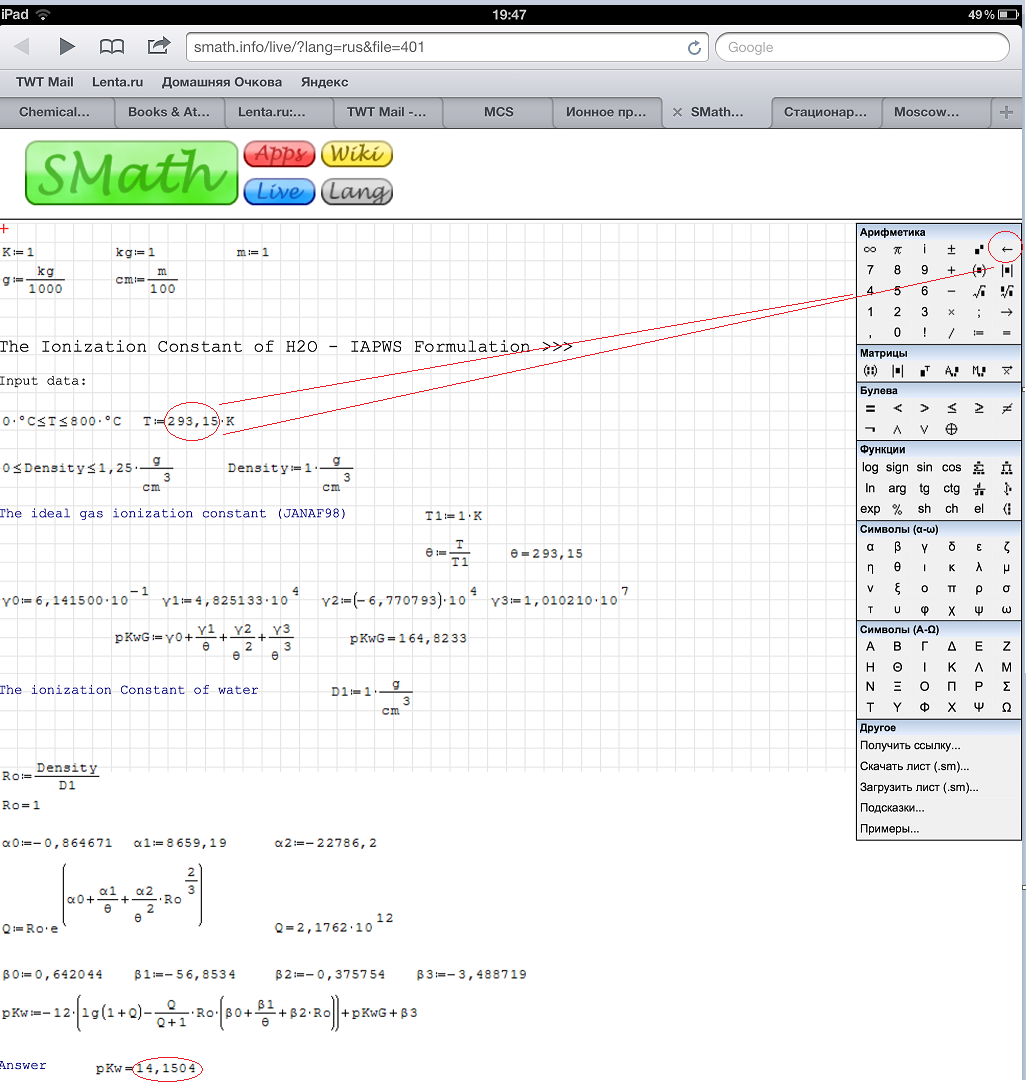Insert the plus-minus symbol

coord(951,249)
